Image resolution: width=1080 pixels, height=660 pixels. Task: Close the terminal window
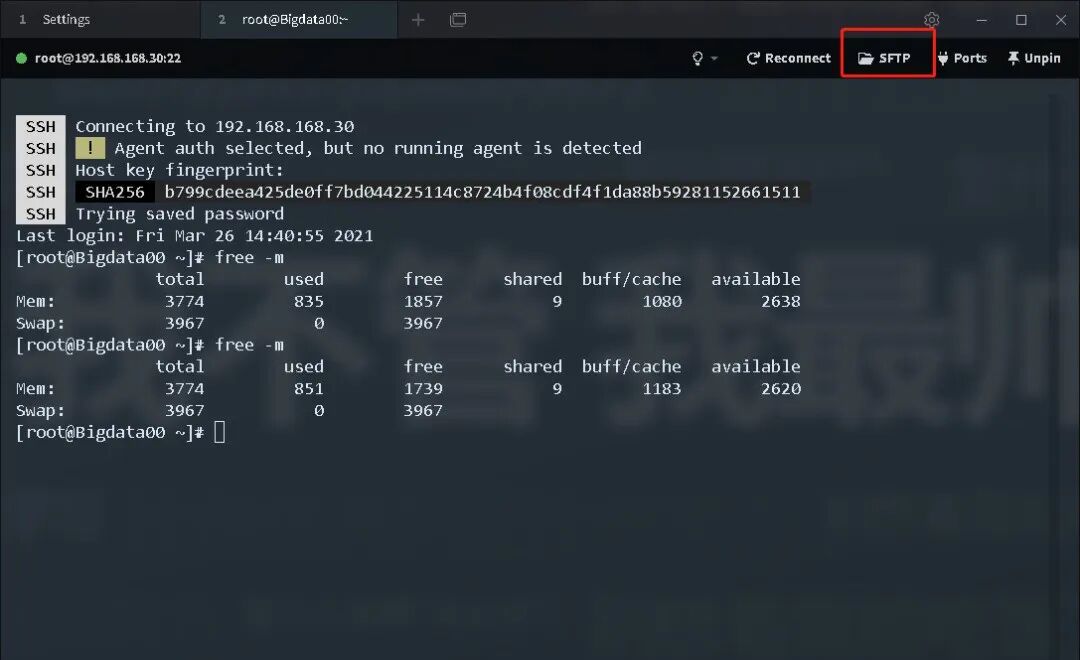[x=1061, y=20]
